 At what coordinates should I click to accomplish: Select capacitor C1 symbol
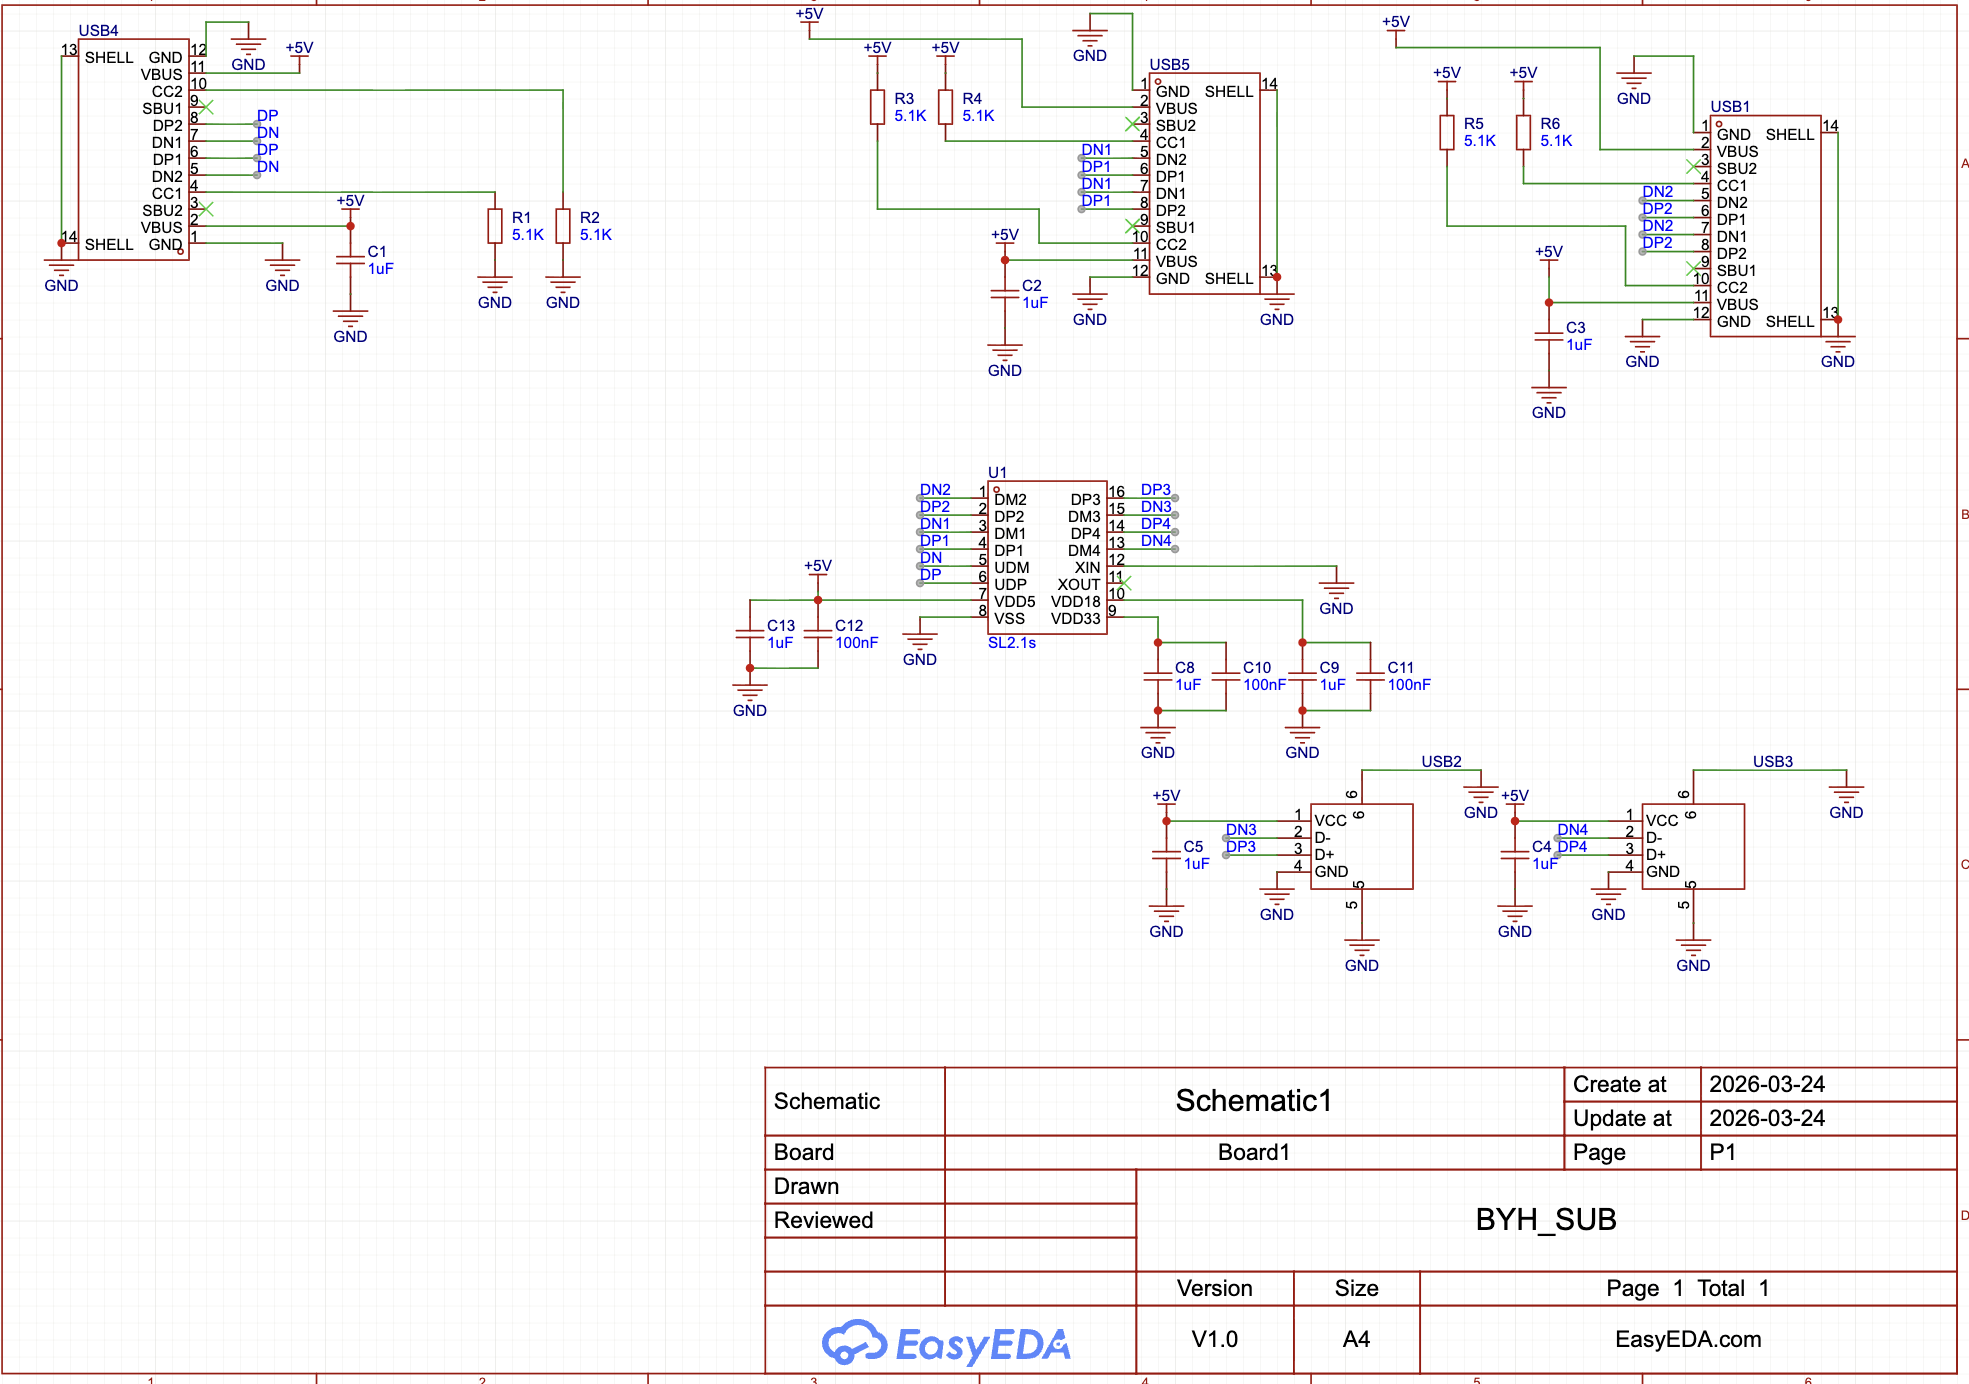(350, 260)
